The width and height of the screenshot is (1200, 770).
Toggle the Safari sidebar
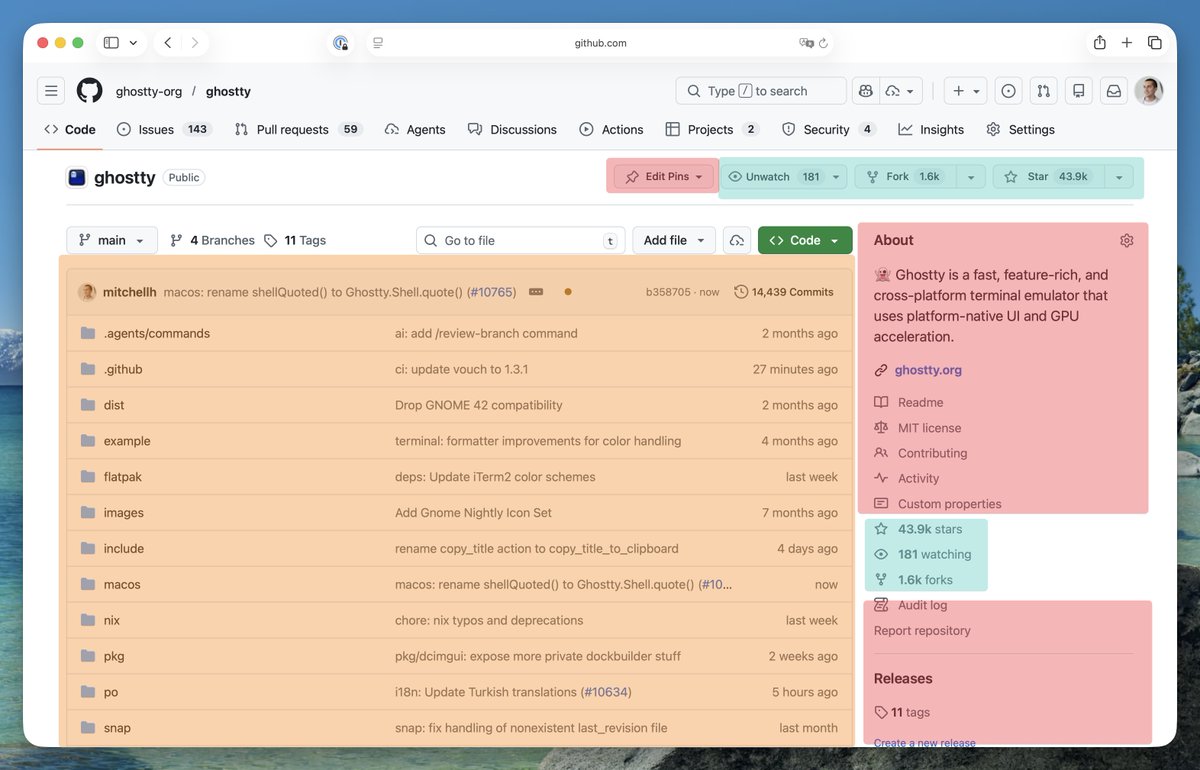point(111,42)
